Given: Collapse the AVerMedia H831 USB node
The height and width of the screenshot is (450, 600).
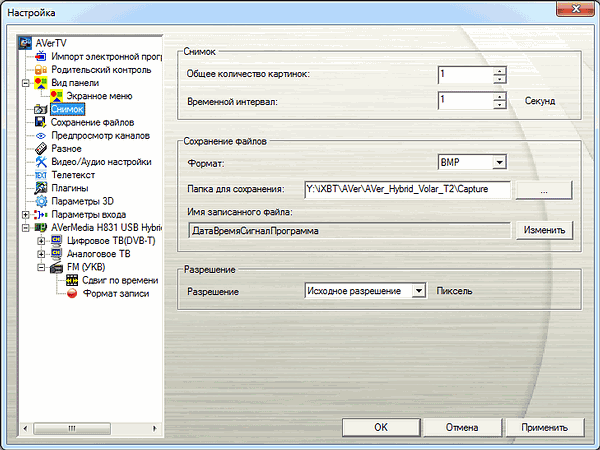Looking at the screenshot, I should tap(26, 228).
